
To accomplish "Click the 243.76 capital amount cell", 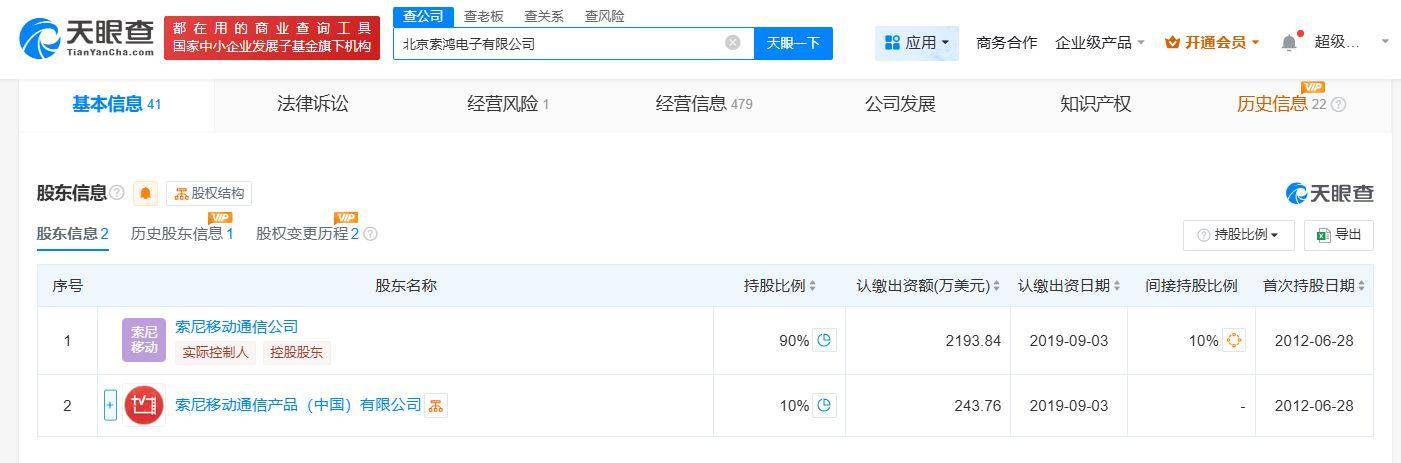I will tap(927, 405).
